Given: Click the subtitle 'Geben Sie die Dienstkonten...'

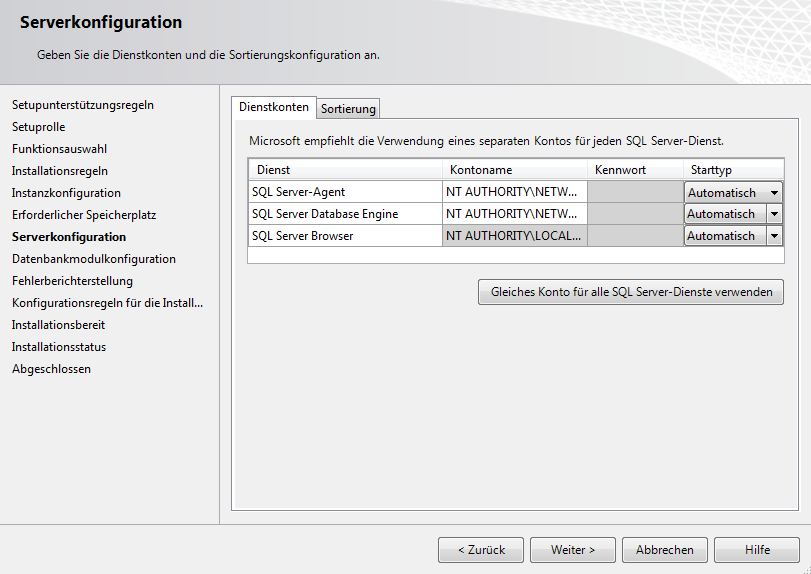Looking at the screenshot, I should click(x=208, y=55).
